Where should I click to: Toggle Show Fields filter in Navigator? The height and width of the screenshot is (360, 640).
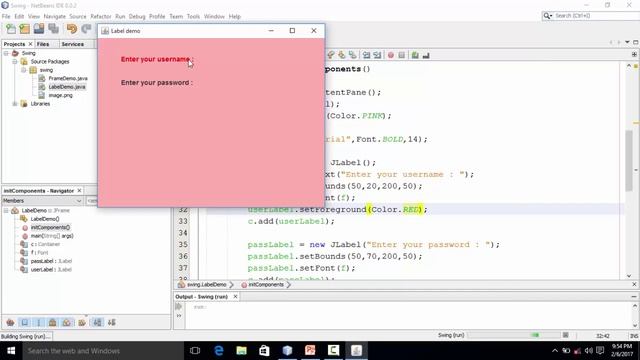(25, 322)
